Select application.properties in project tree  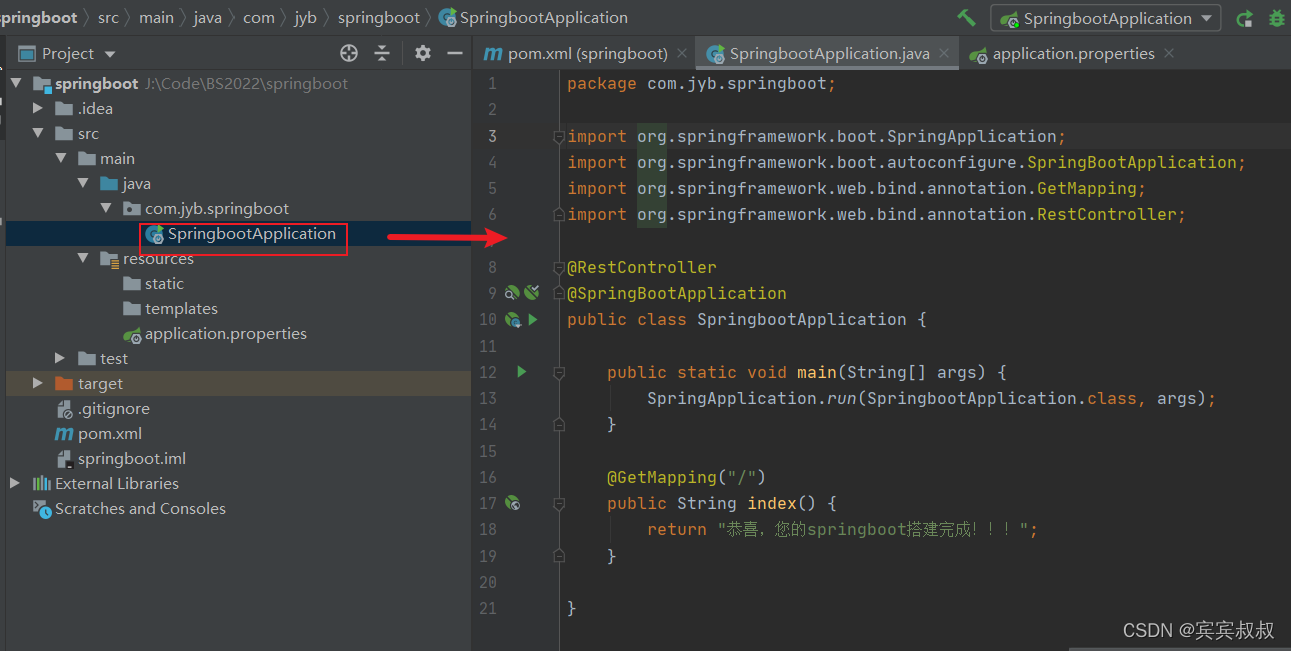point(226,334)
